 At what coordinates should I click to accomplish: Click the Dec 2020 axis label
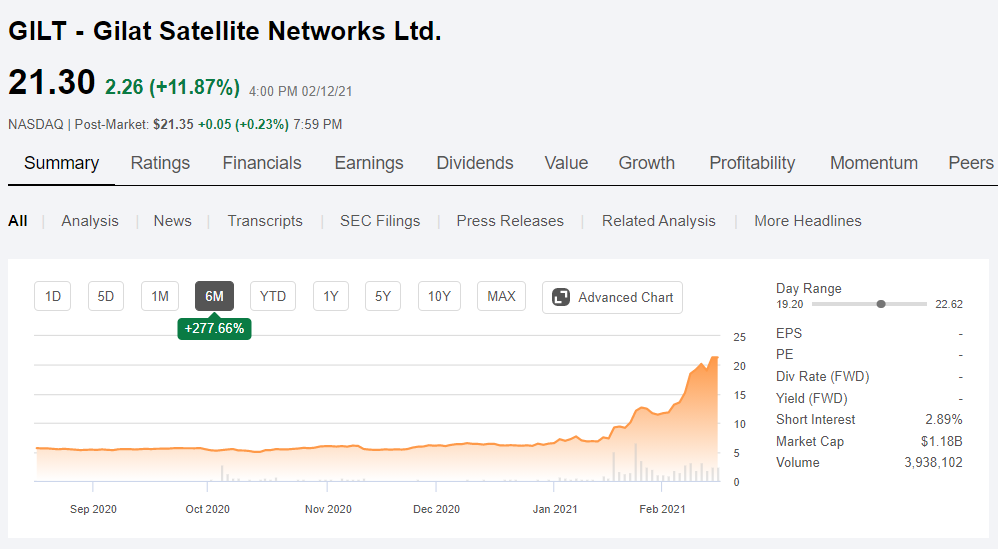tap(436, 509)
